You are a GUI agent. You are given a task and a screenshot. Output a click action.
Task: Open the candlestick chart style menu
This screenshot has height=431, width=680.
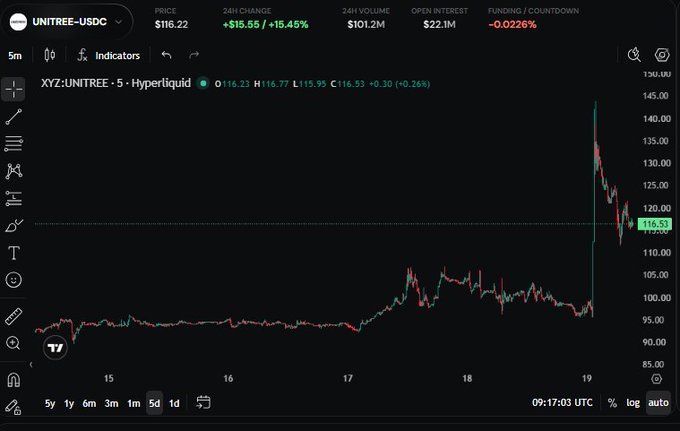[49, 55]
